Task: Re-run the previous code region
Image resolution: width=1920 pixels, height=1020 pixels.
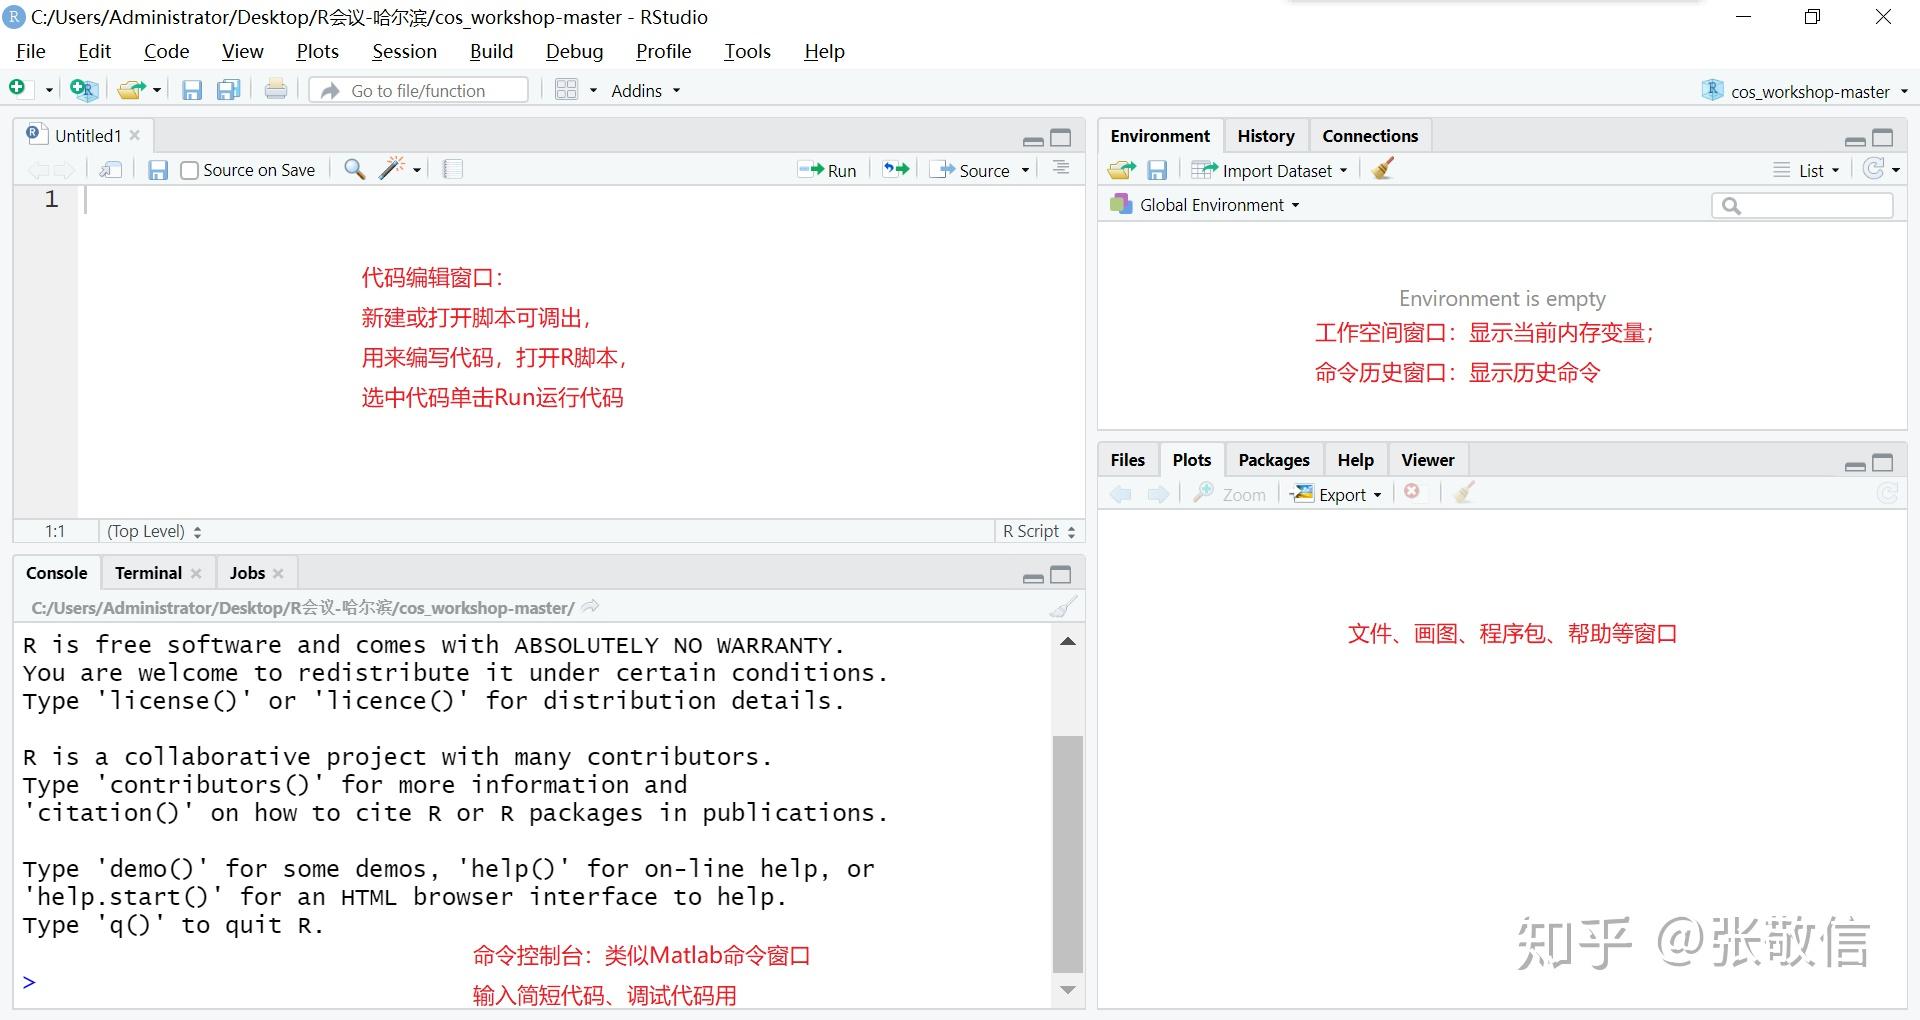Action: click(893, 169)
